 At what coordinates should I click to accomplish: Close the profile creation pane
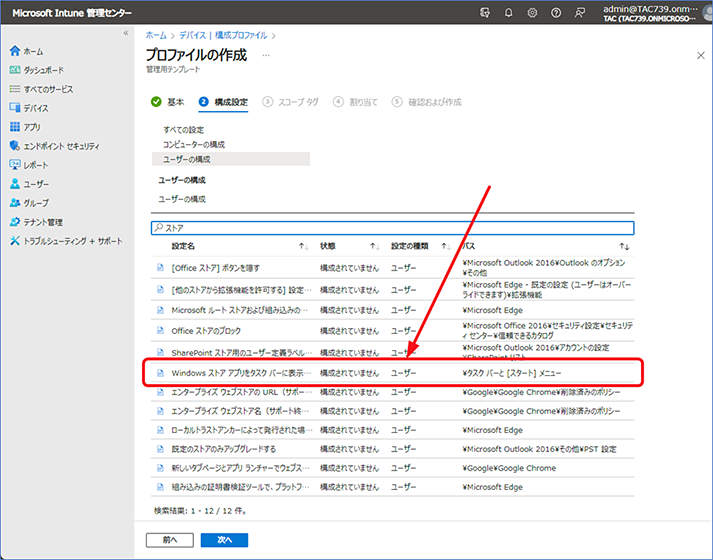(x=701, y=55)
